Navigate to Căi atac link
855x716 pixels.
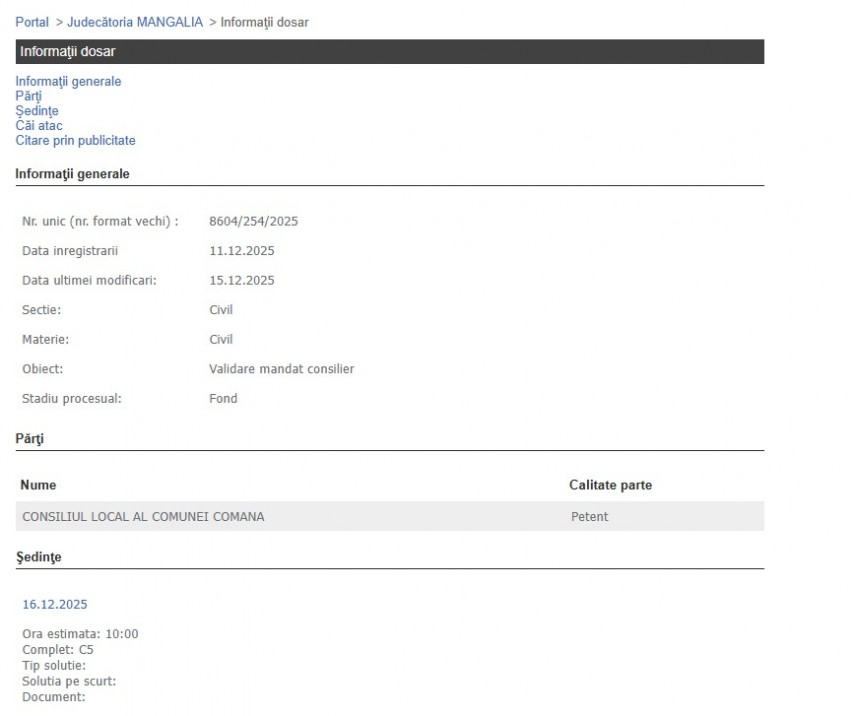tap(39, 126)
